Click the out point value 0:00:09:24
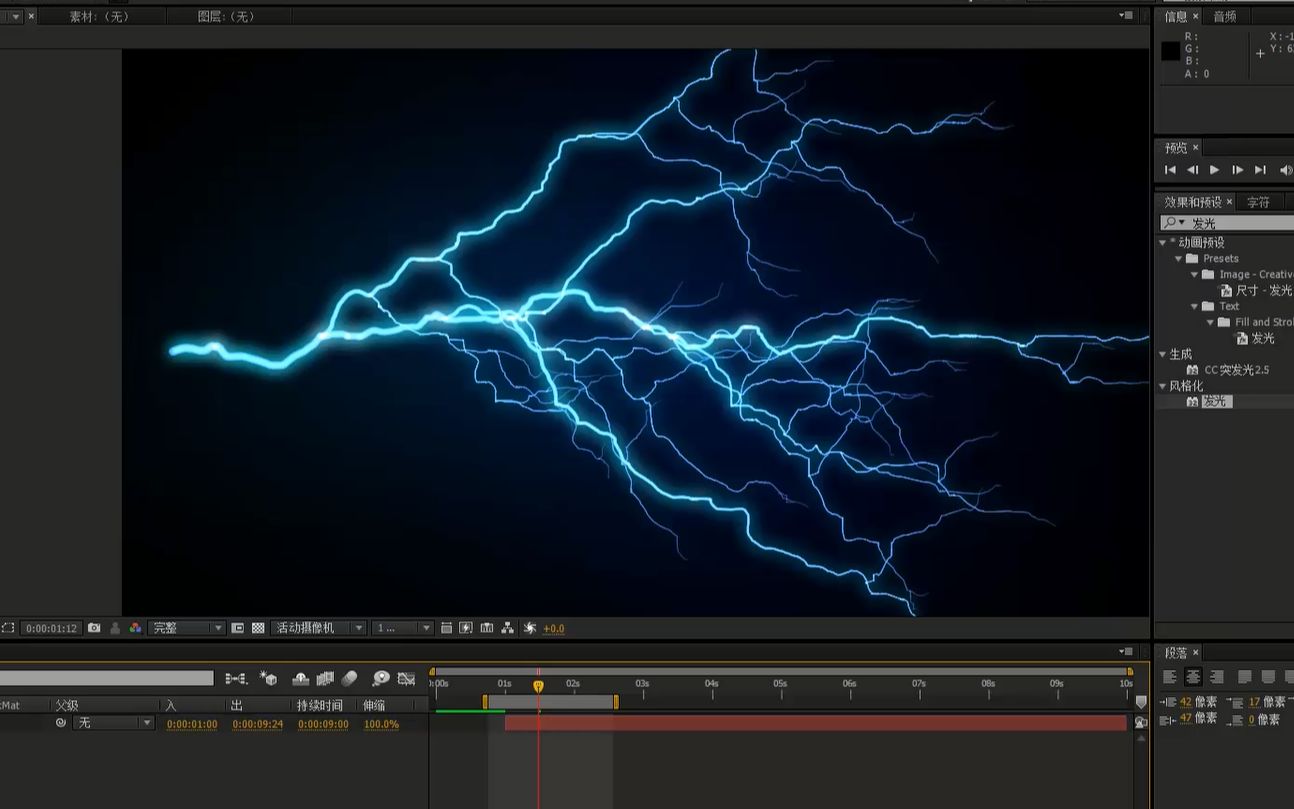 (x=258, y=724)
